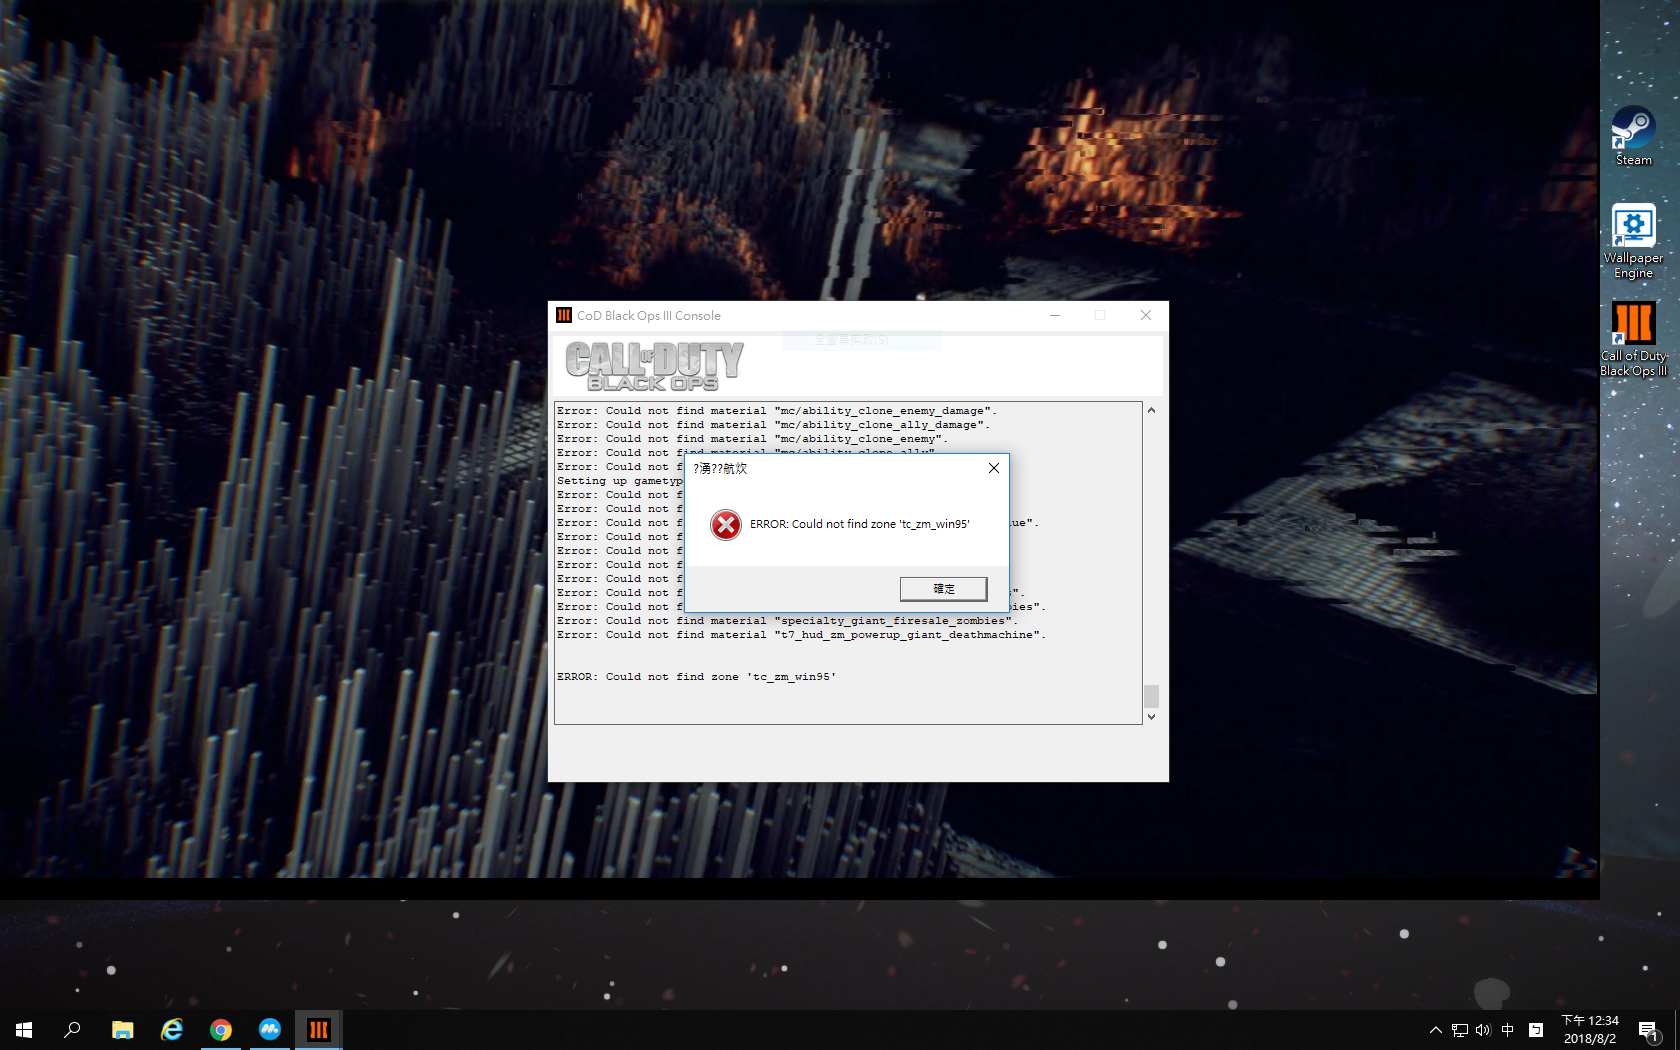The height and width of the screenshot is (1050, 1680).
Task: Click the console scrollbar down arrow
Action: coord(1151,716)
